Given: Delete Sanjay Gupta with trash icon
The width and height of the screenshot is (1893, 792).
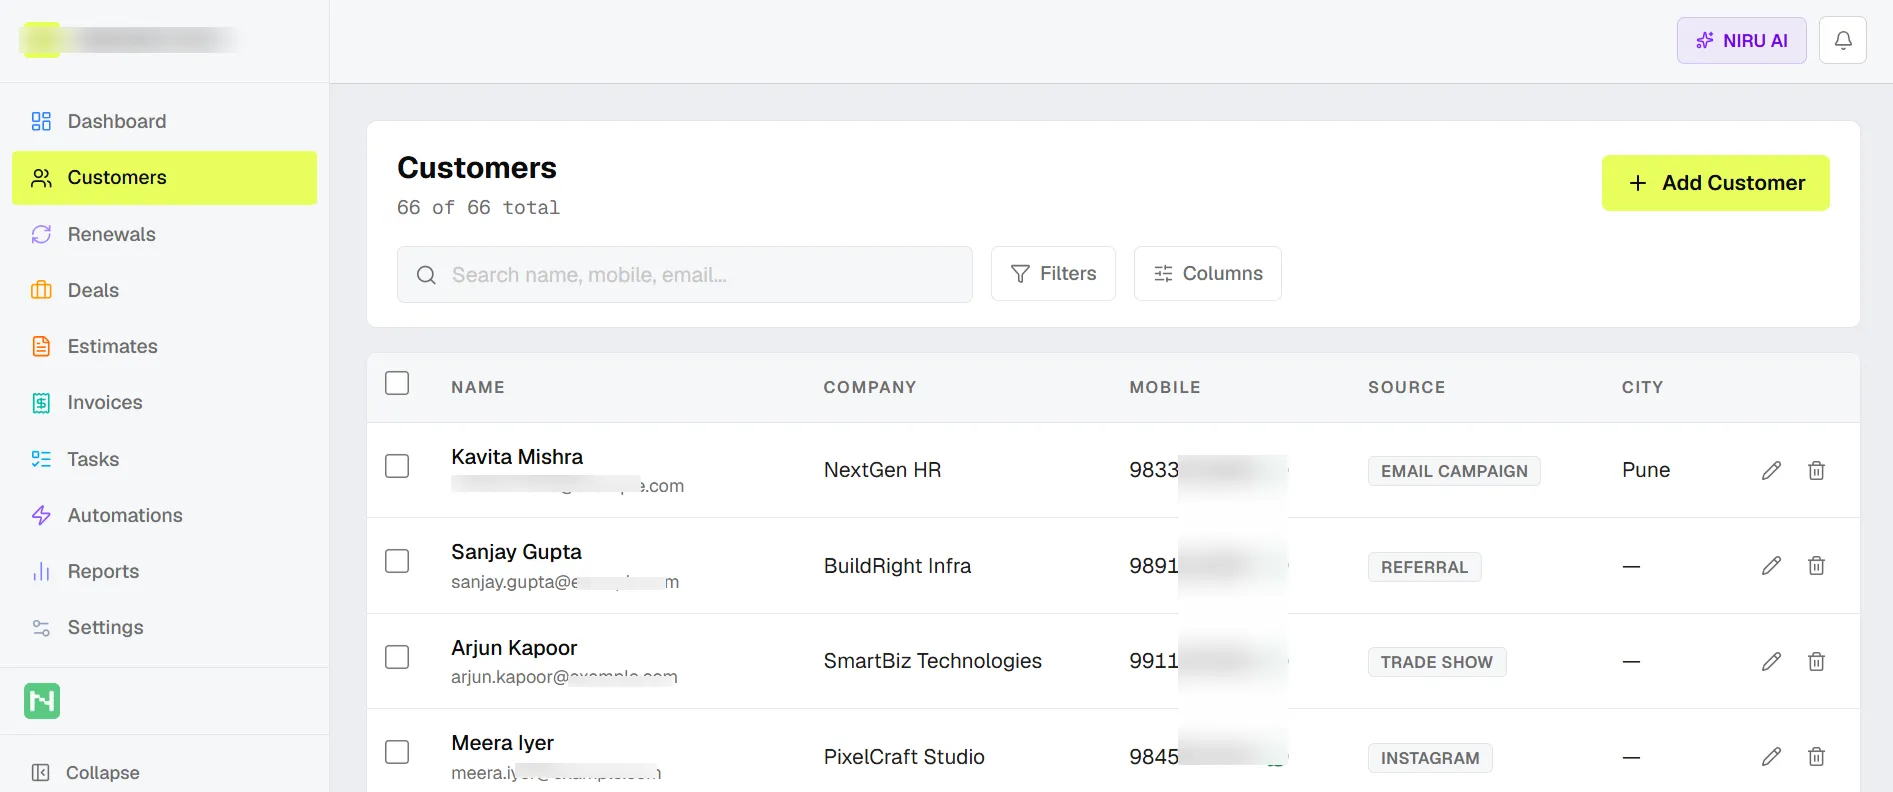Looking at the screenshot, I should pyautogui.click(x=1817, y=566).
